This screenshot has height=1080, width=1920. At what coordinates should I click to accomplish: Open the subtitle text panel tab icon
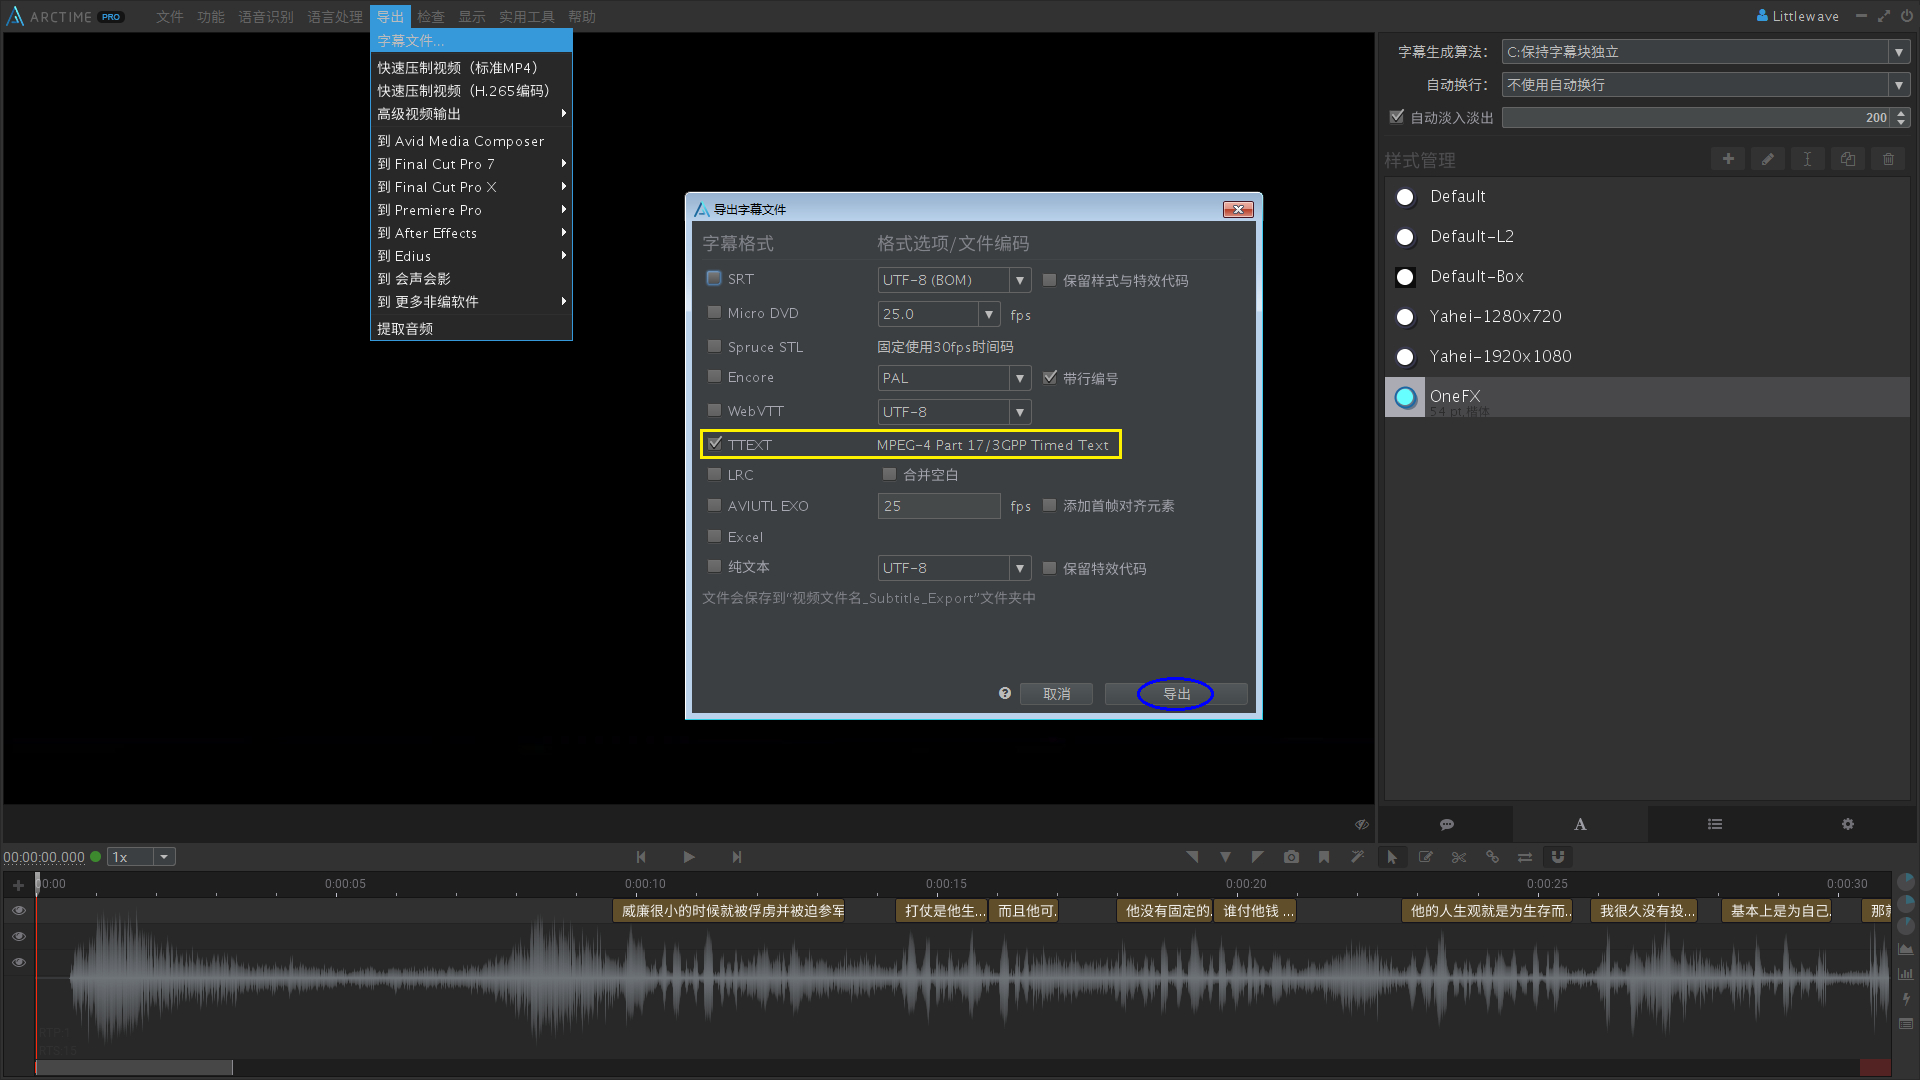pos(1446,824)
